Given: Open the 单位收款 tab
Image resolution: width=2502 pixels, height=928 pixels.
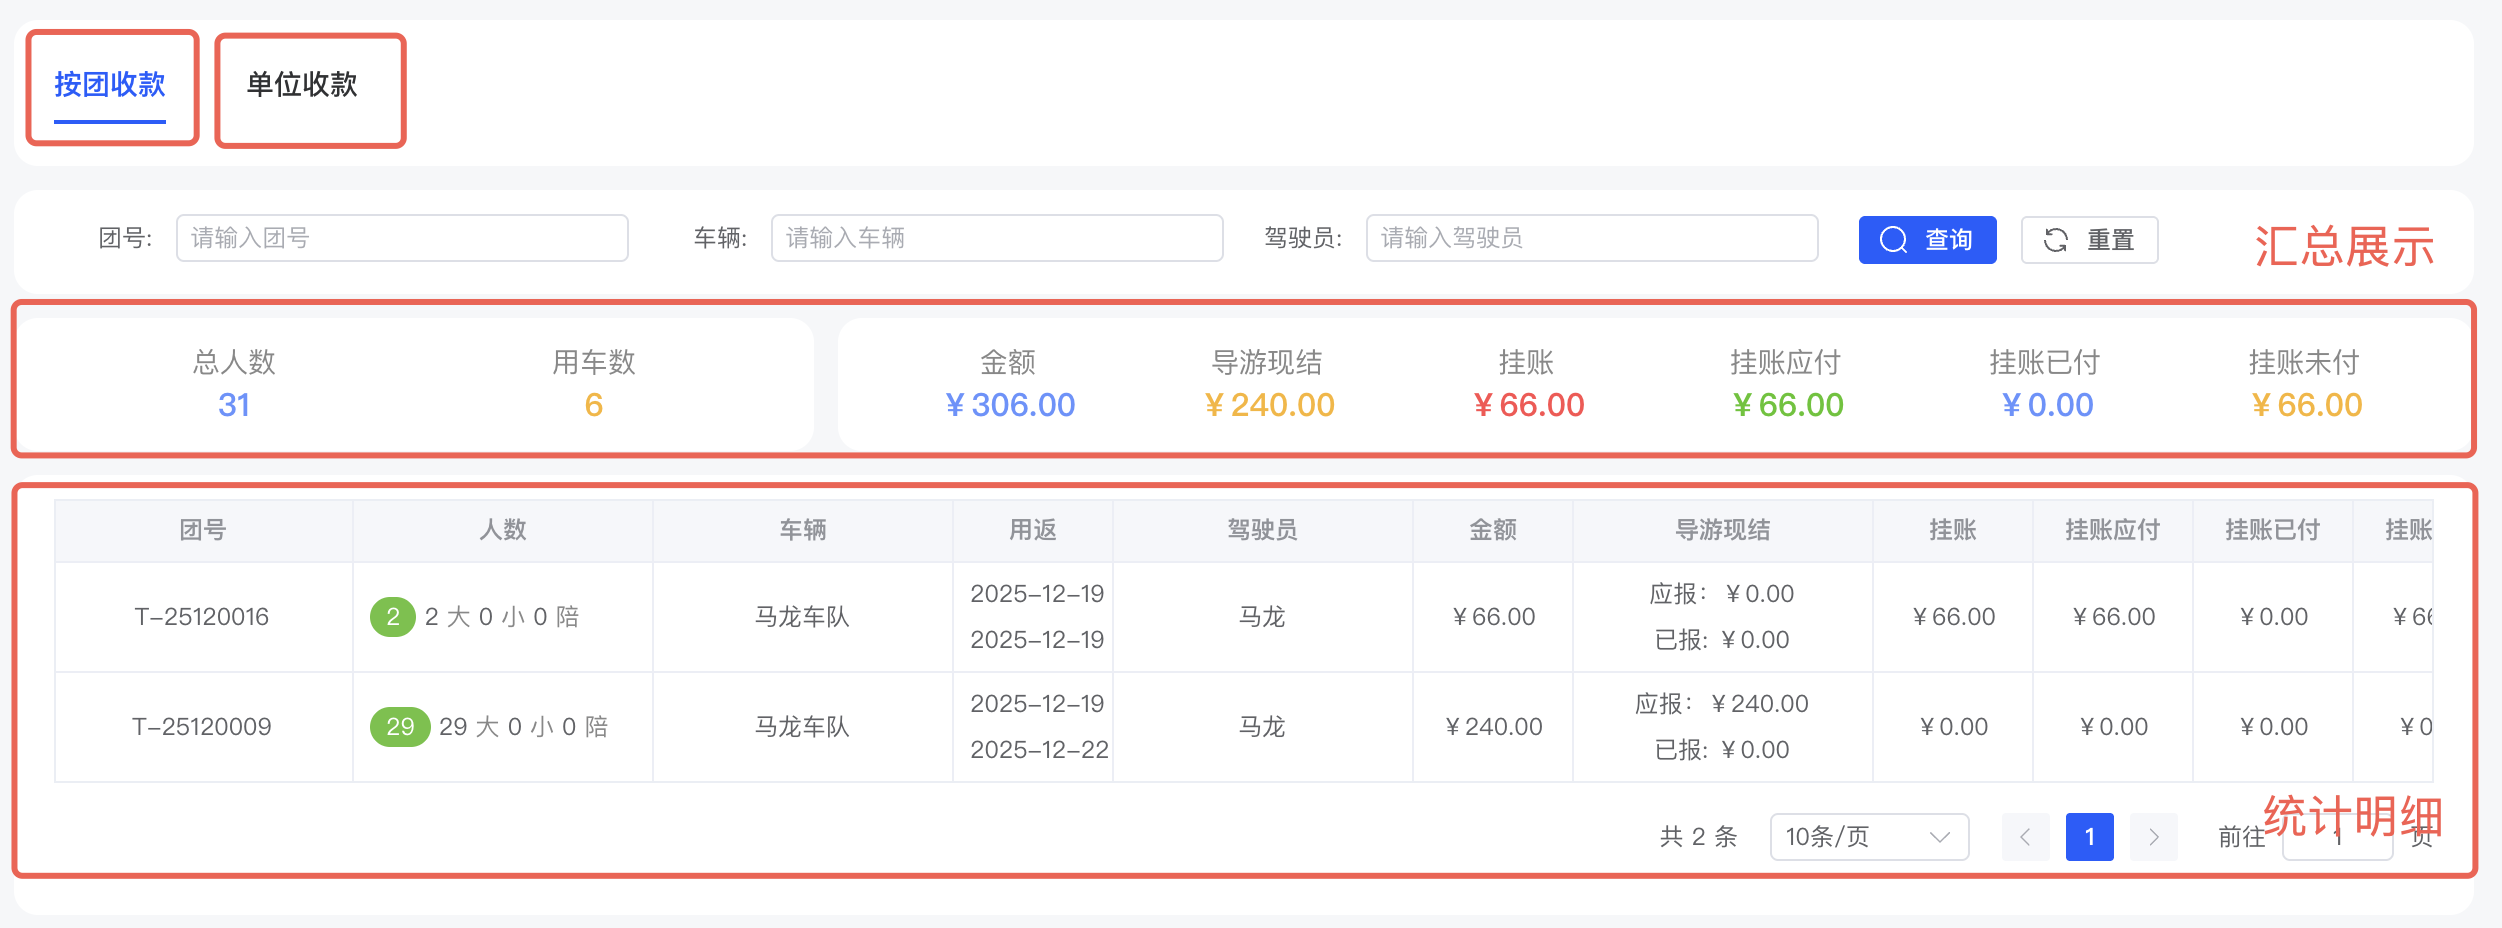Looking at the screenshot, I should point(302,85).
